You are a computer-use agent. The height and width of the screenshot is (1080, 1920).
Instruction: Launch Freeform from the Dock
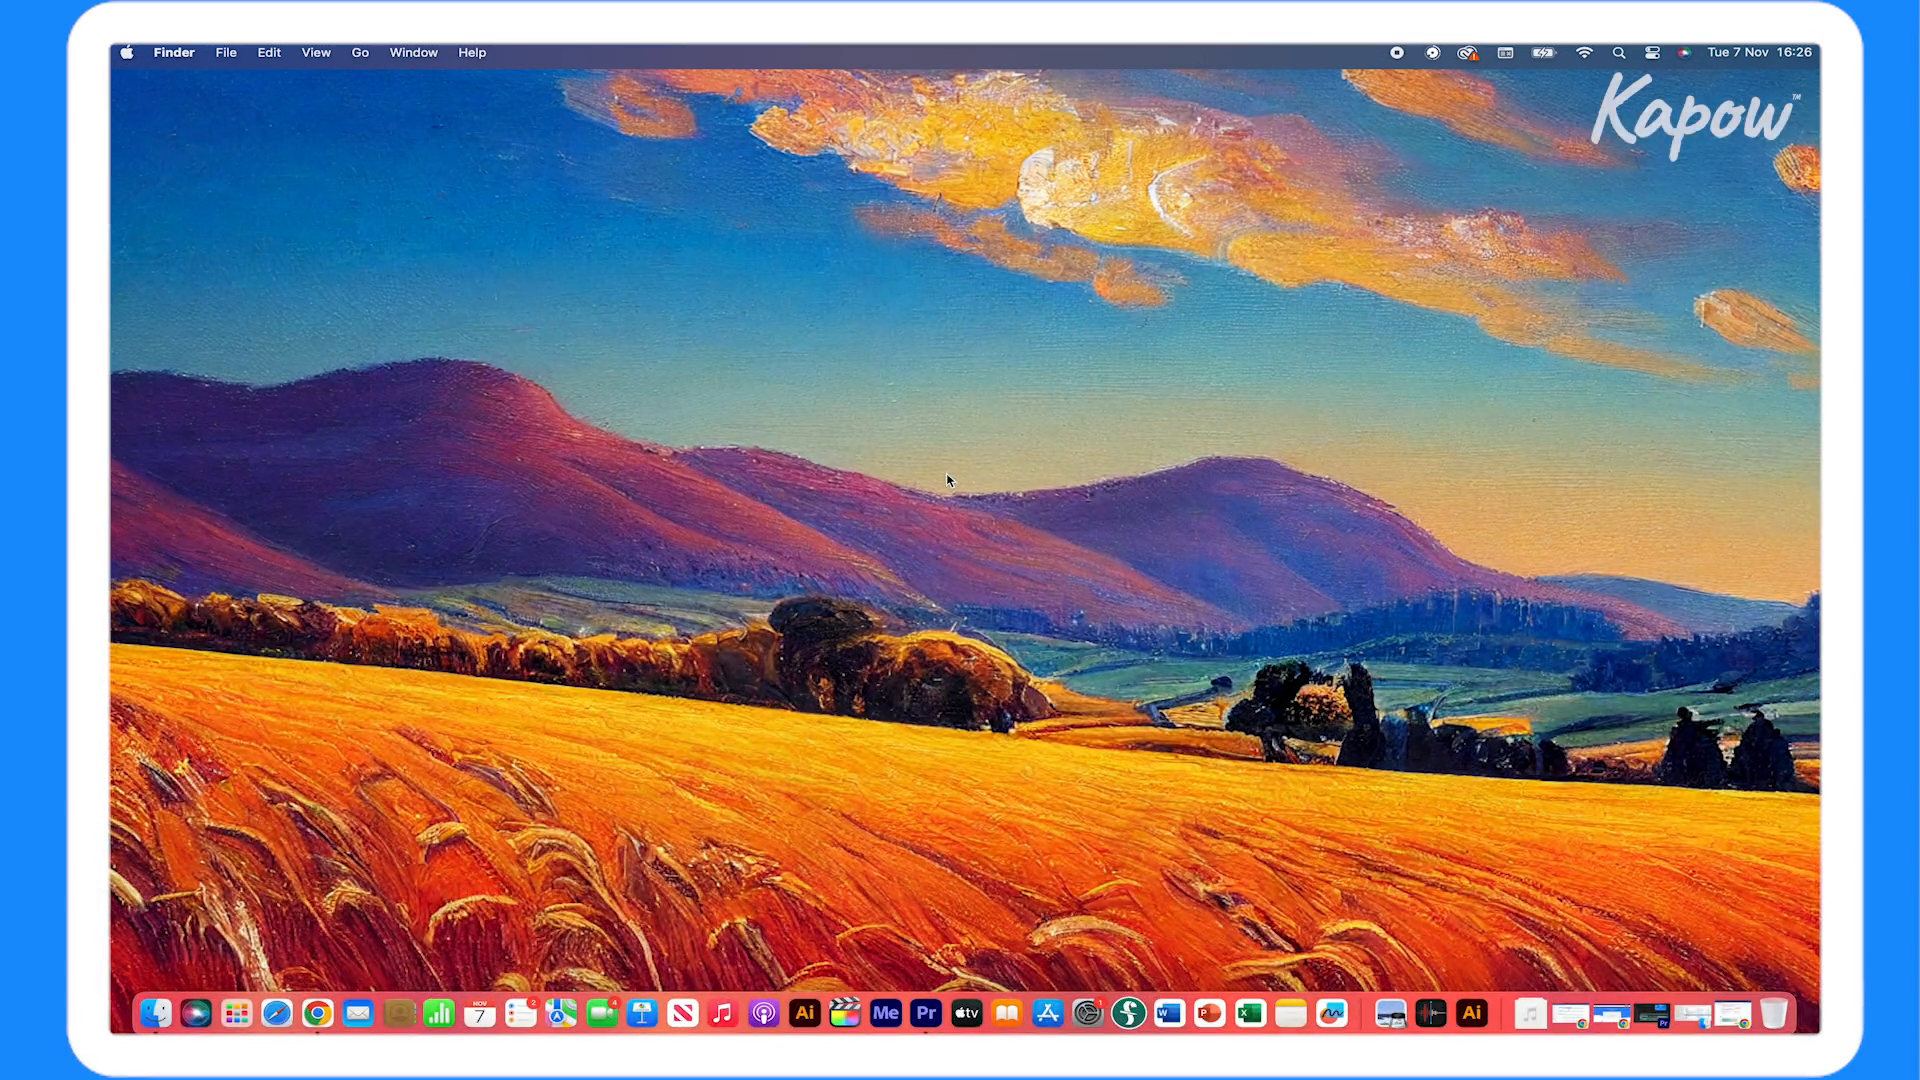tap(1332, 1013)
